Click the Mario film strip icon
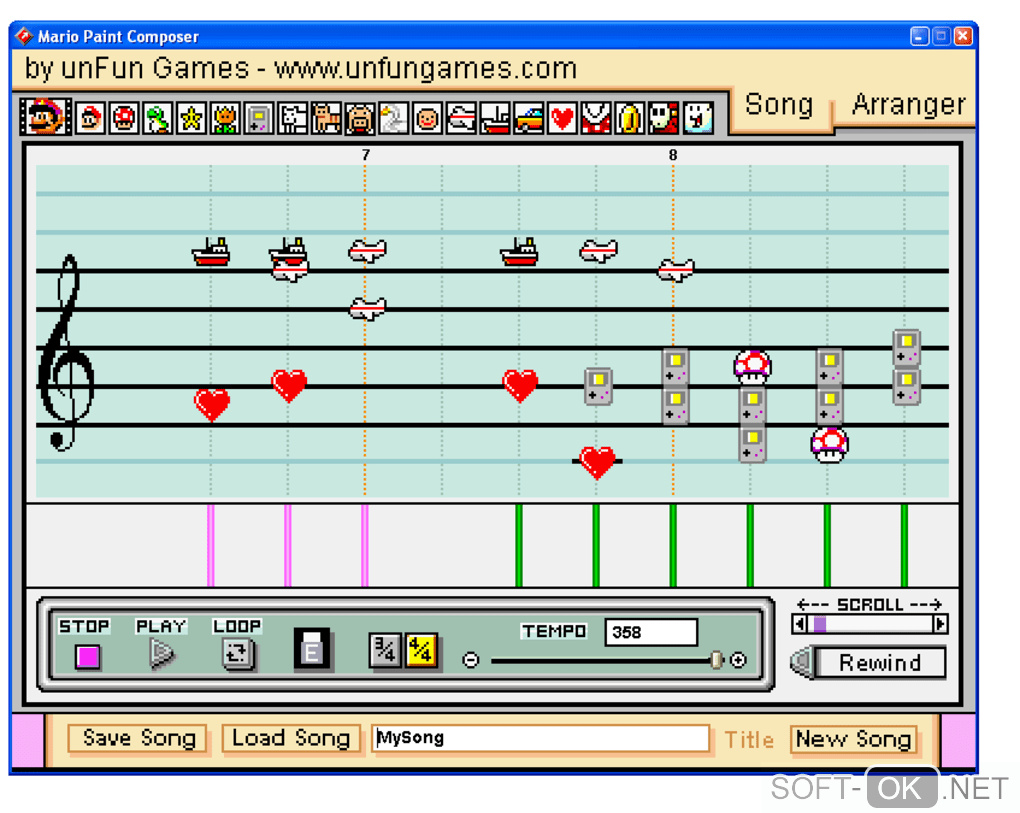1020x813 pixels. pos(45,117)
